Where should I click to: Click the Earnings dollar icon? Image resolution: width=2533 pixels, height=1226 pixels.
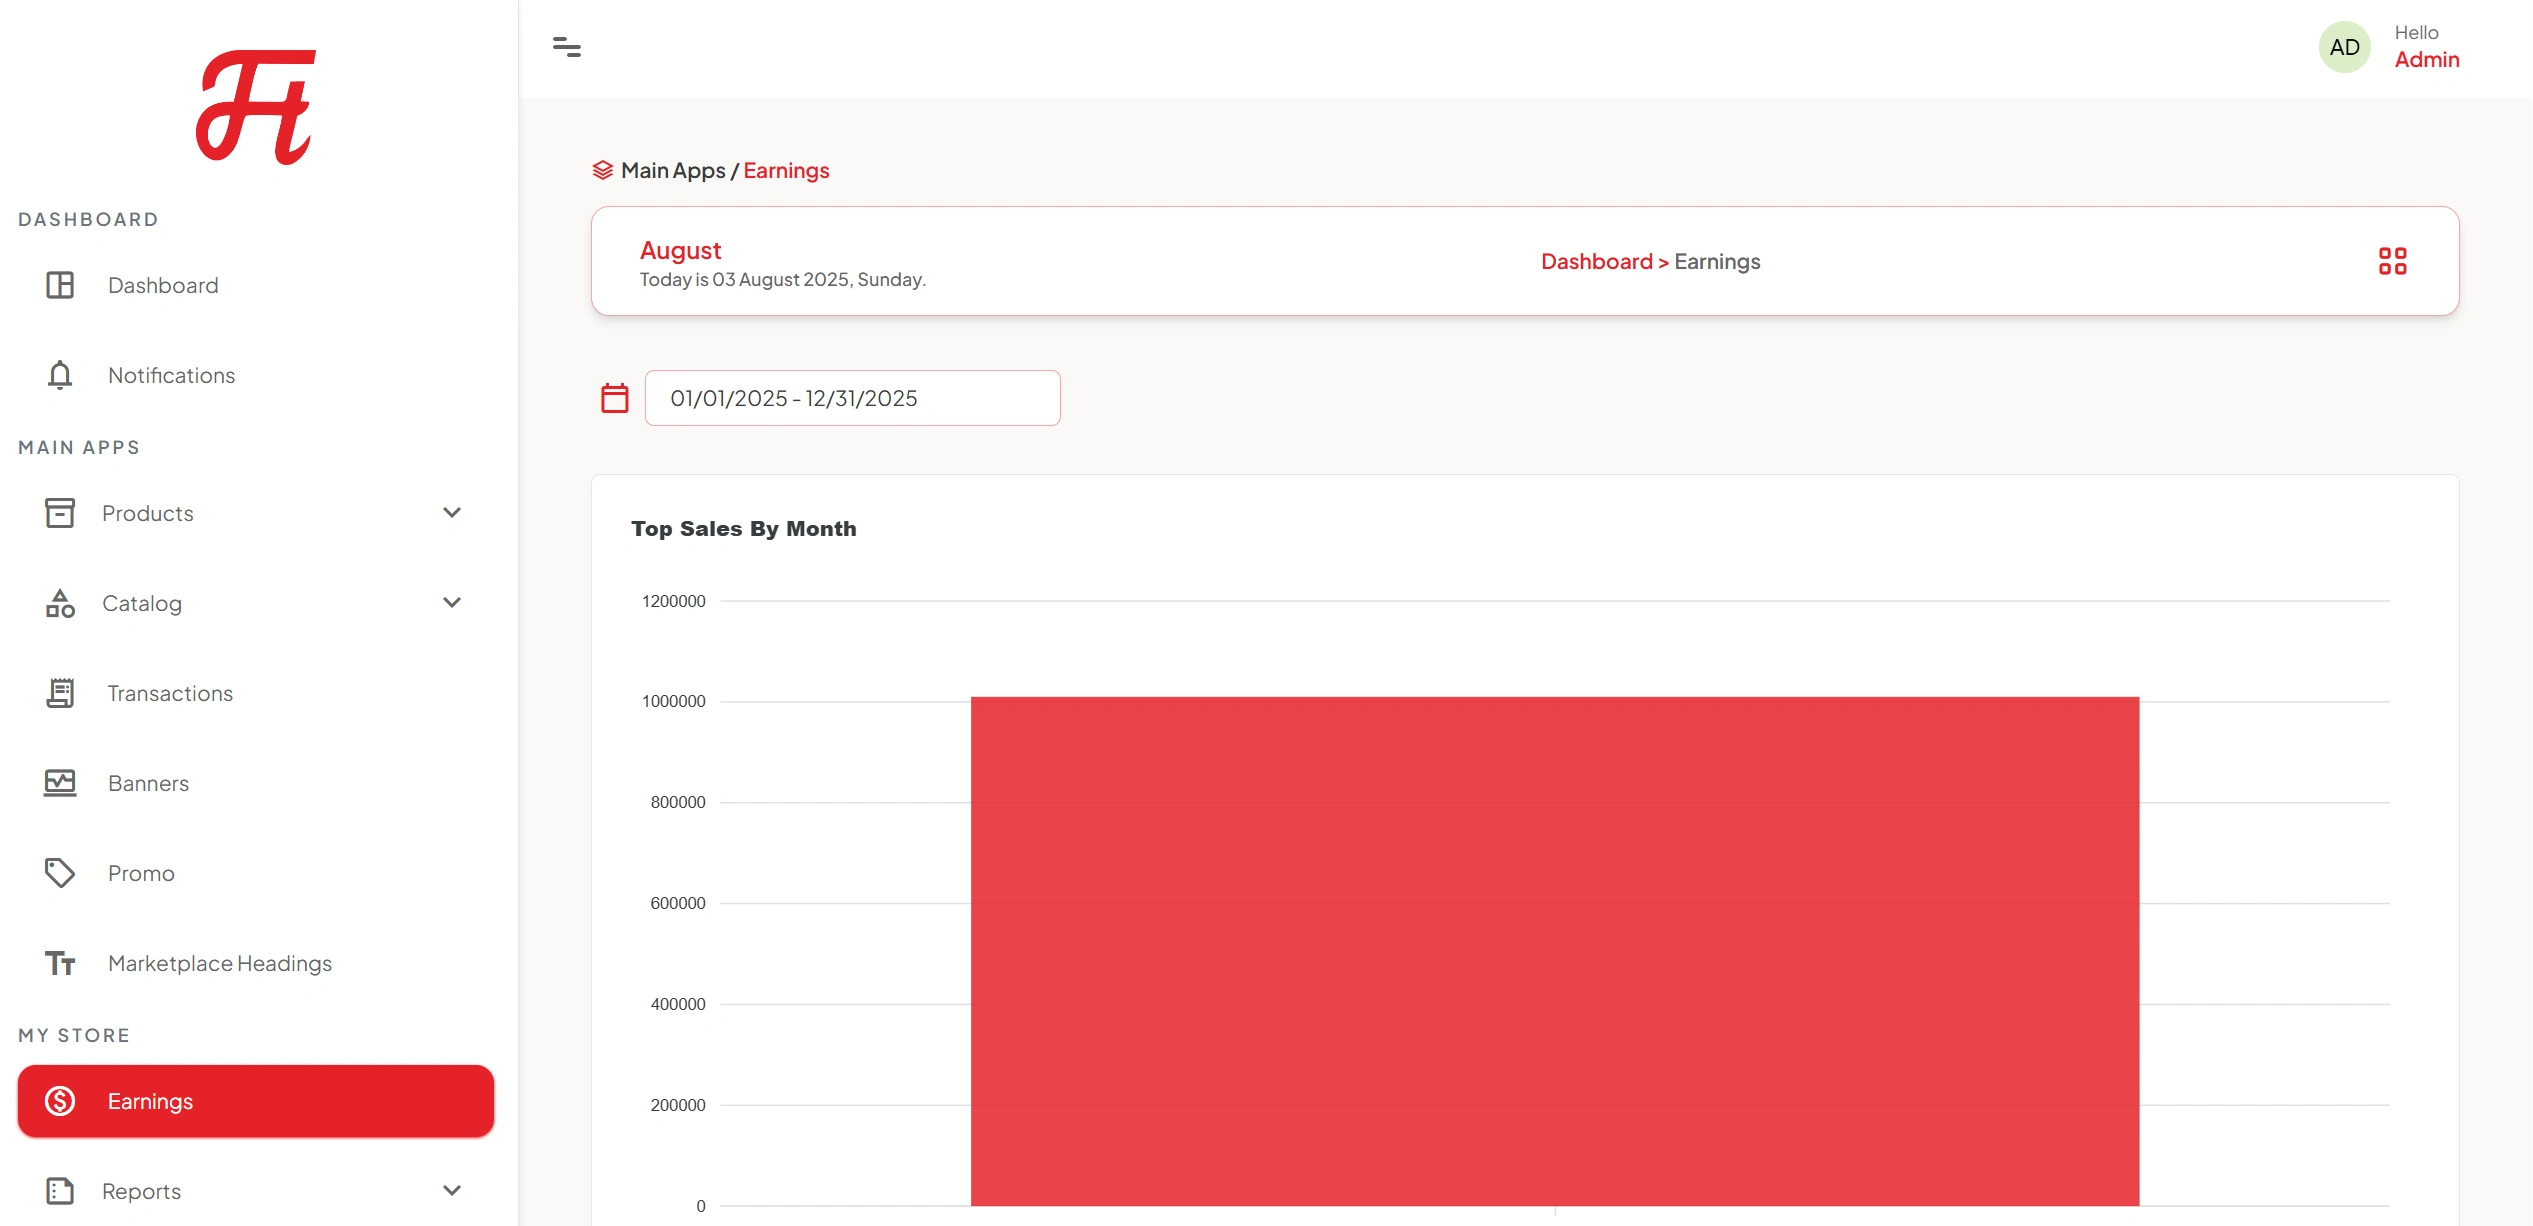[x=60, y=1101]
